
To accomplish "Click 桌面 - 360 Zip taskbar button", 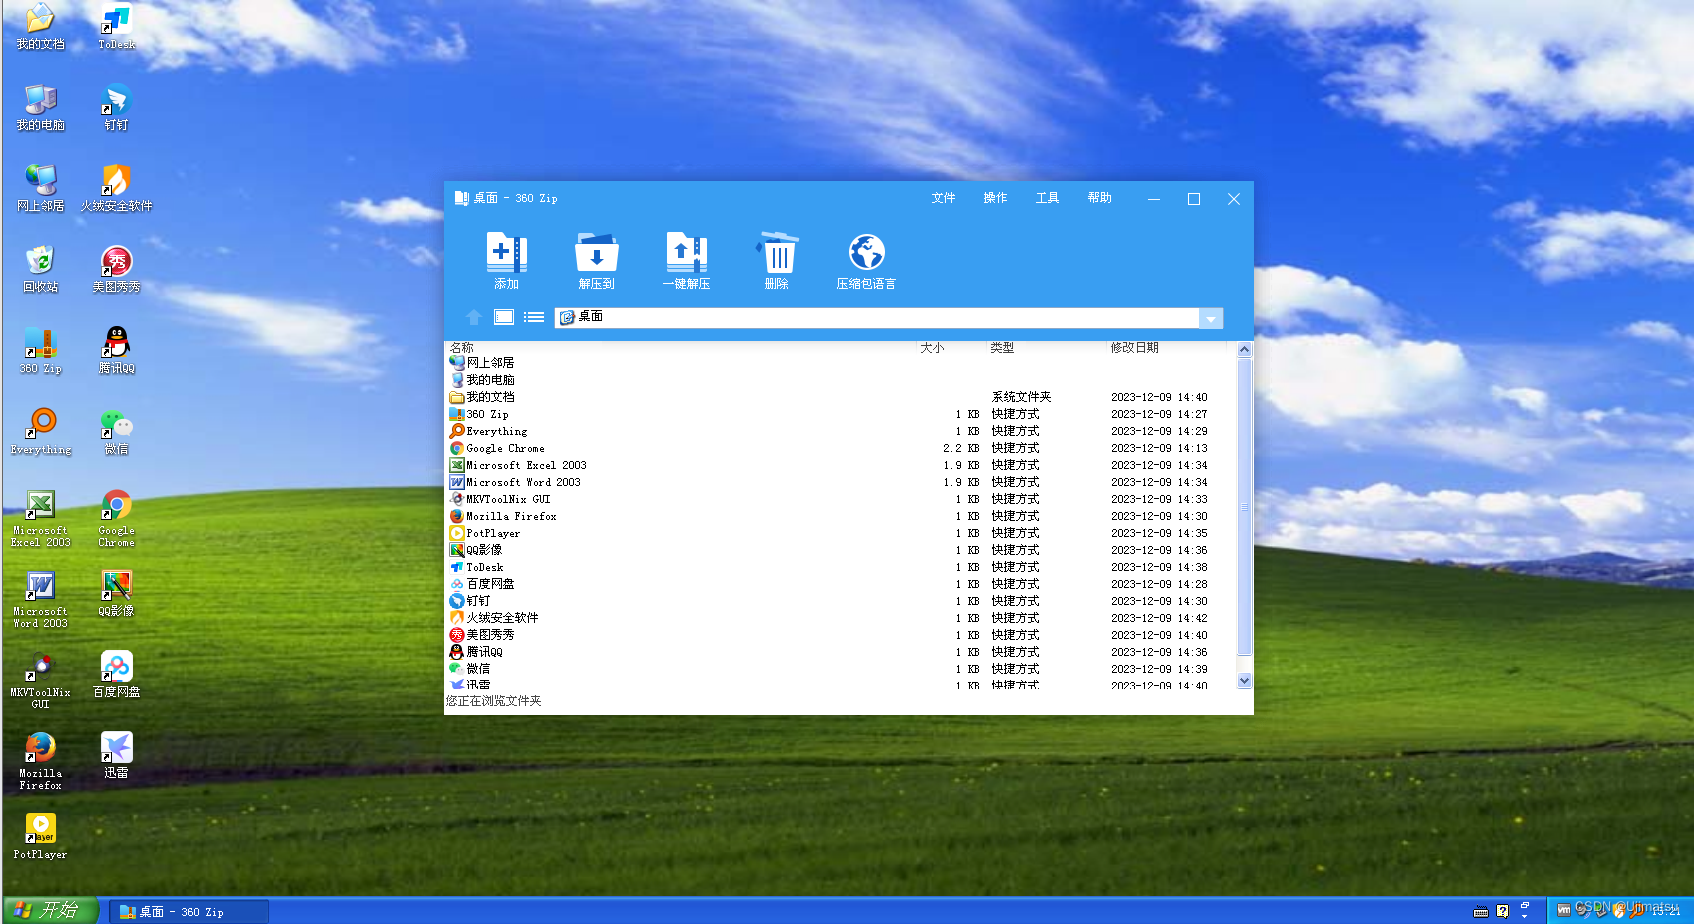I will [x=189, y=911].
